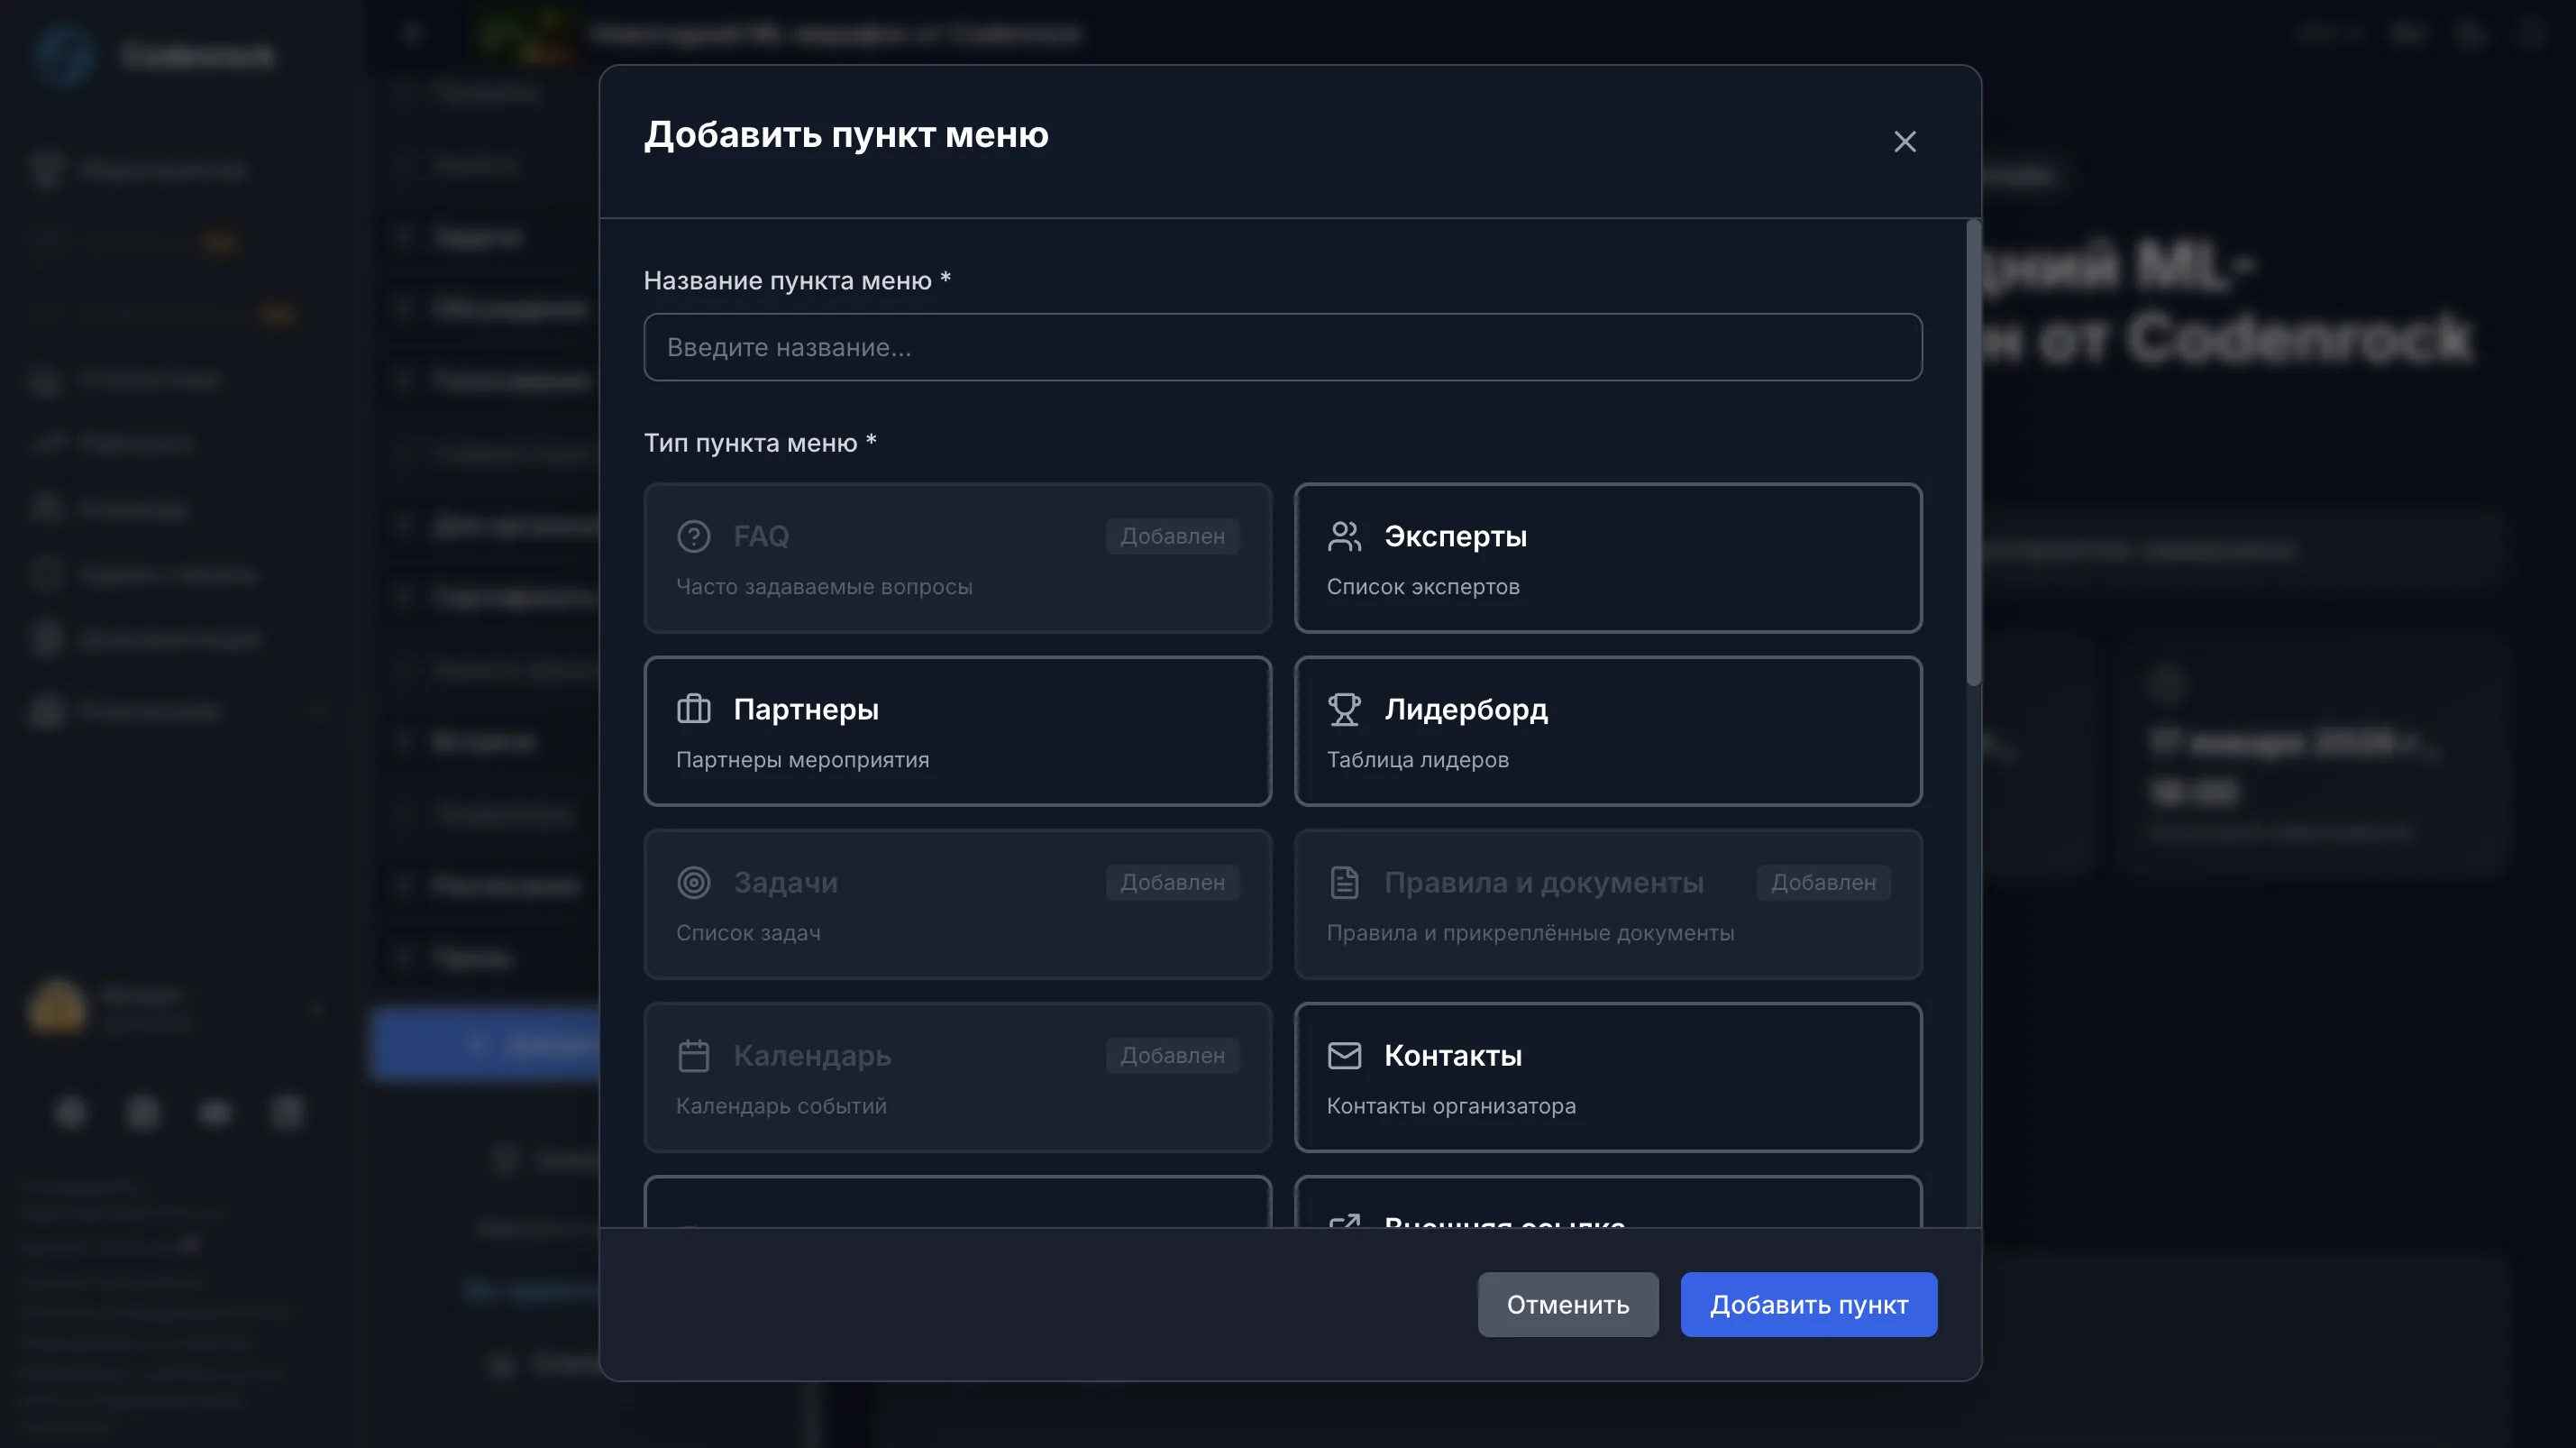The width and height of the screenshot is (2576, 1448).
Task: Click the Контакты envelope icon
Action: coord(1345,1055)
